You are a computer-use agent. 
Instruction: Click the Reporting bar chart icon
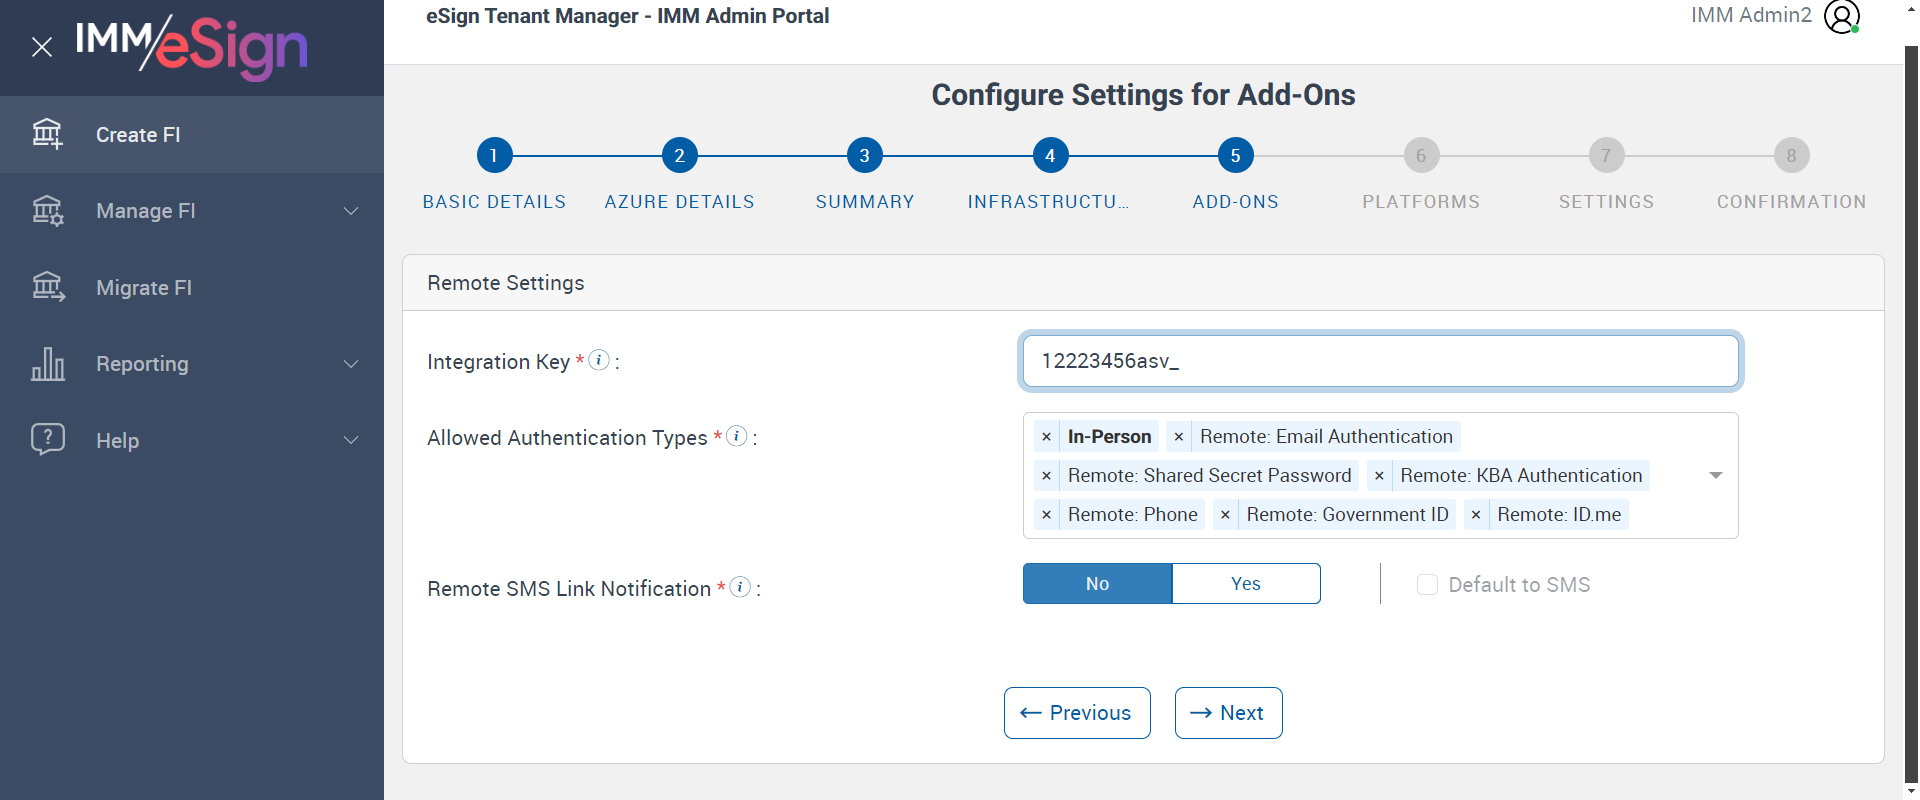[47, 364]
